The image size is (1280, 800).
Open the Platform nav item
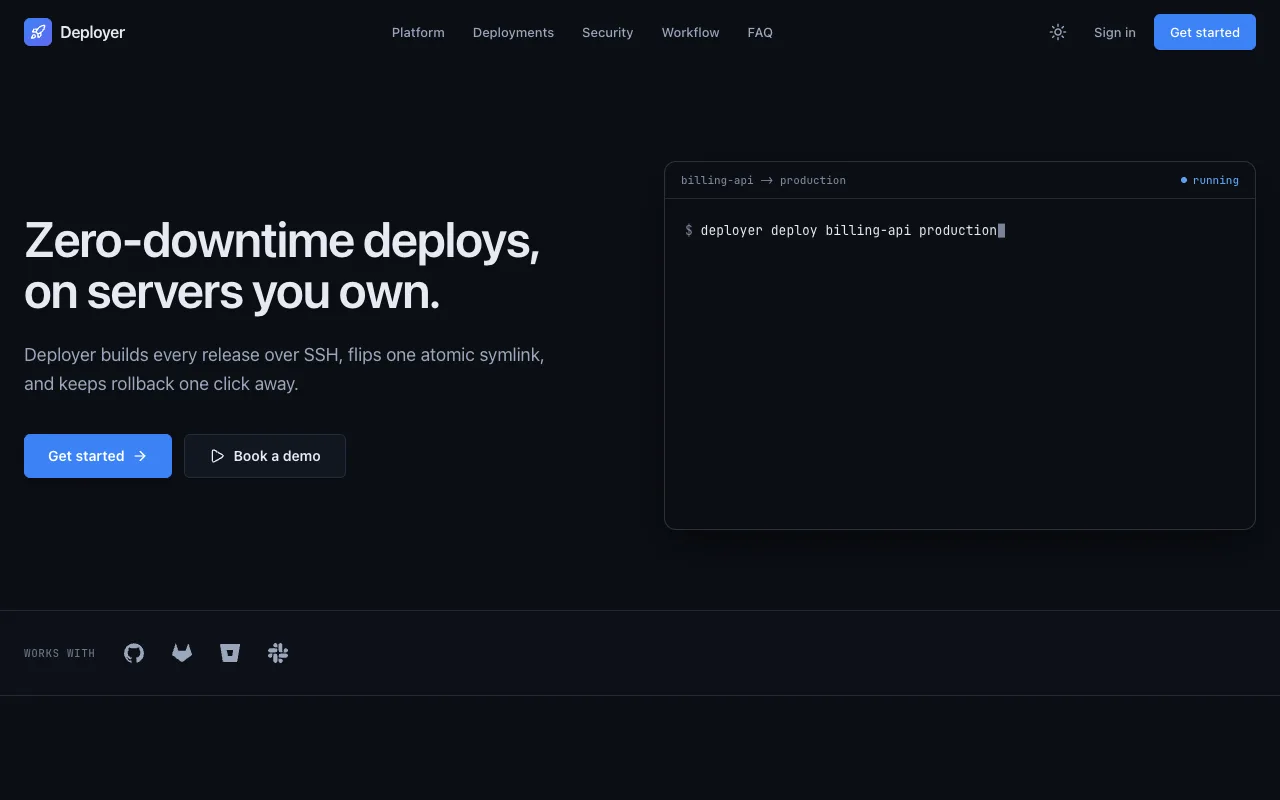[418, 32]
